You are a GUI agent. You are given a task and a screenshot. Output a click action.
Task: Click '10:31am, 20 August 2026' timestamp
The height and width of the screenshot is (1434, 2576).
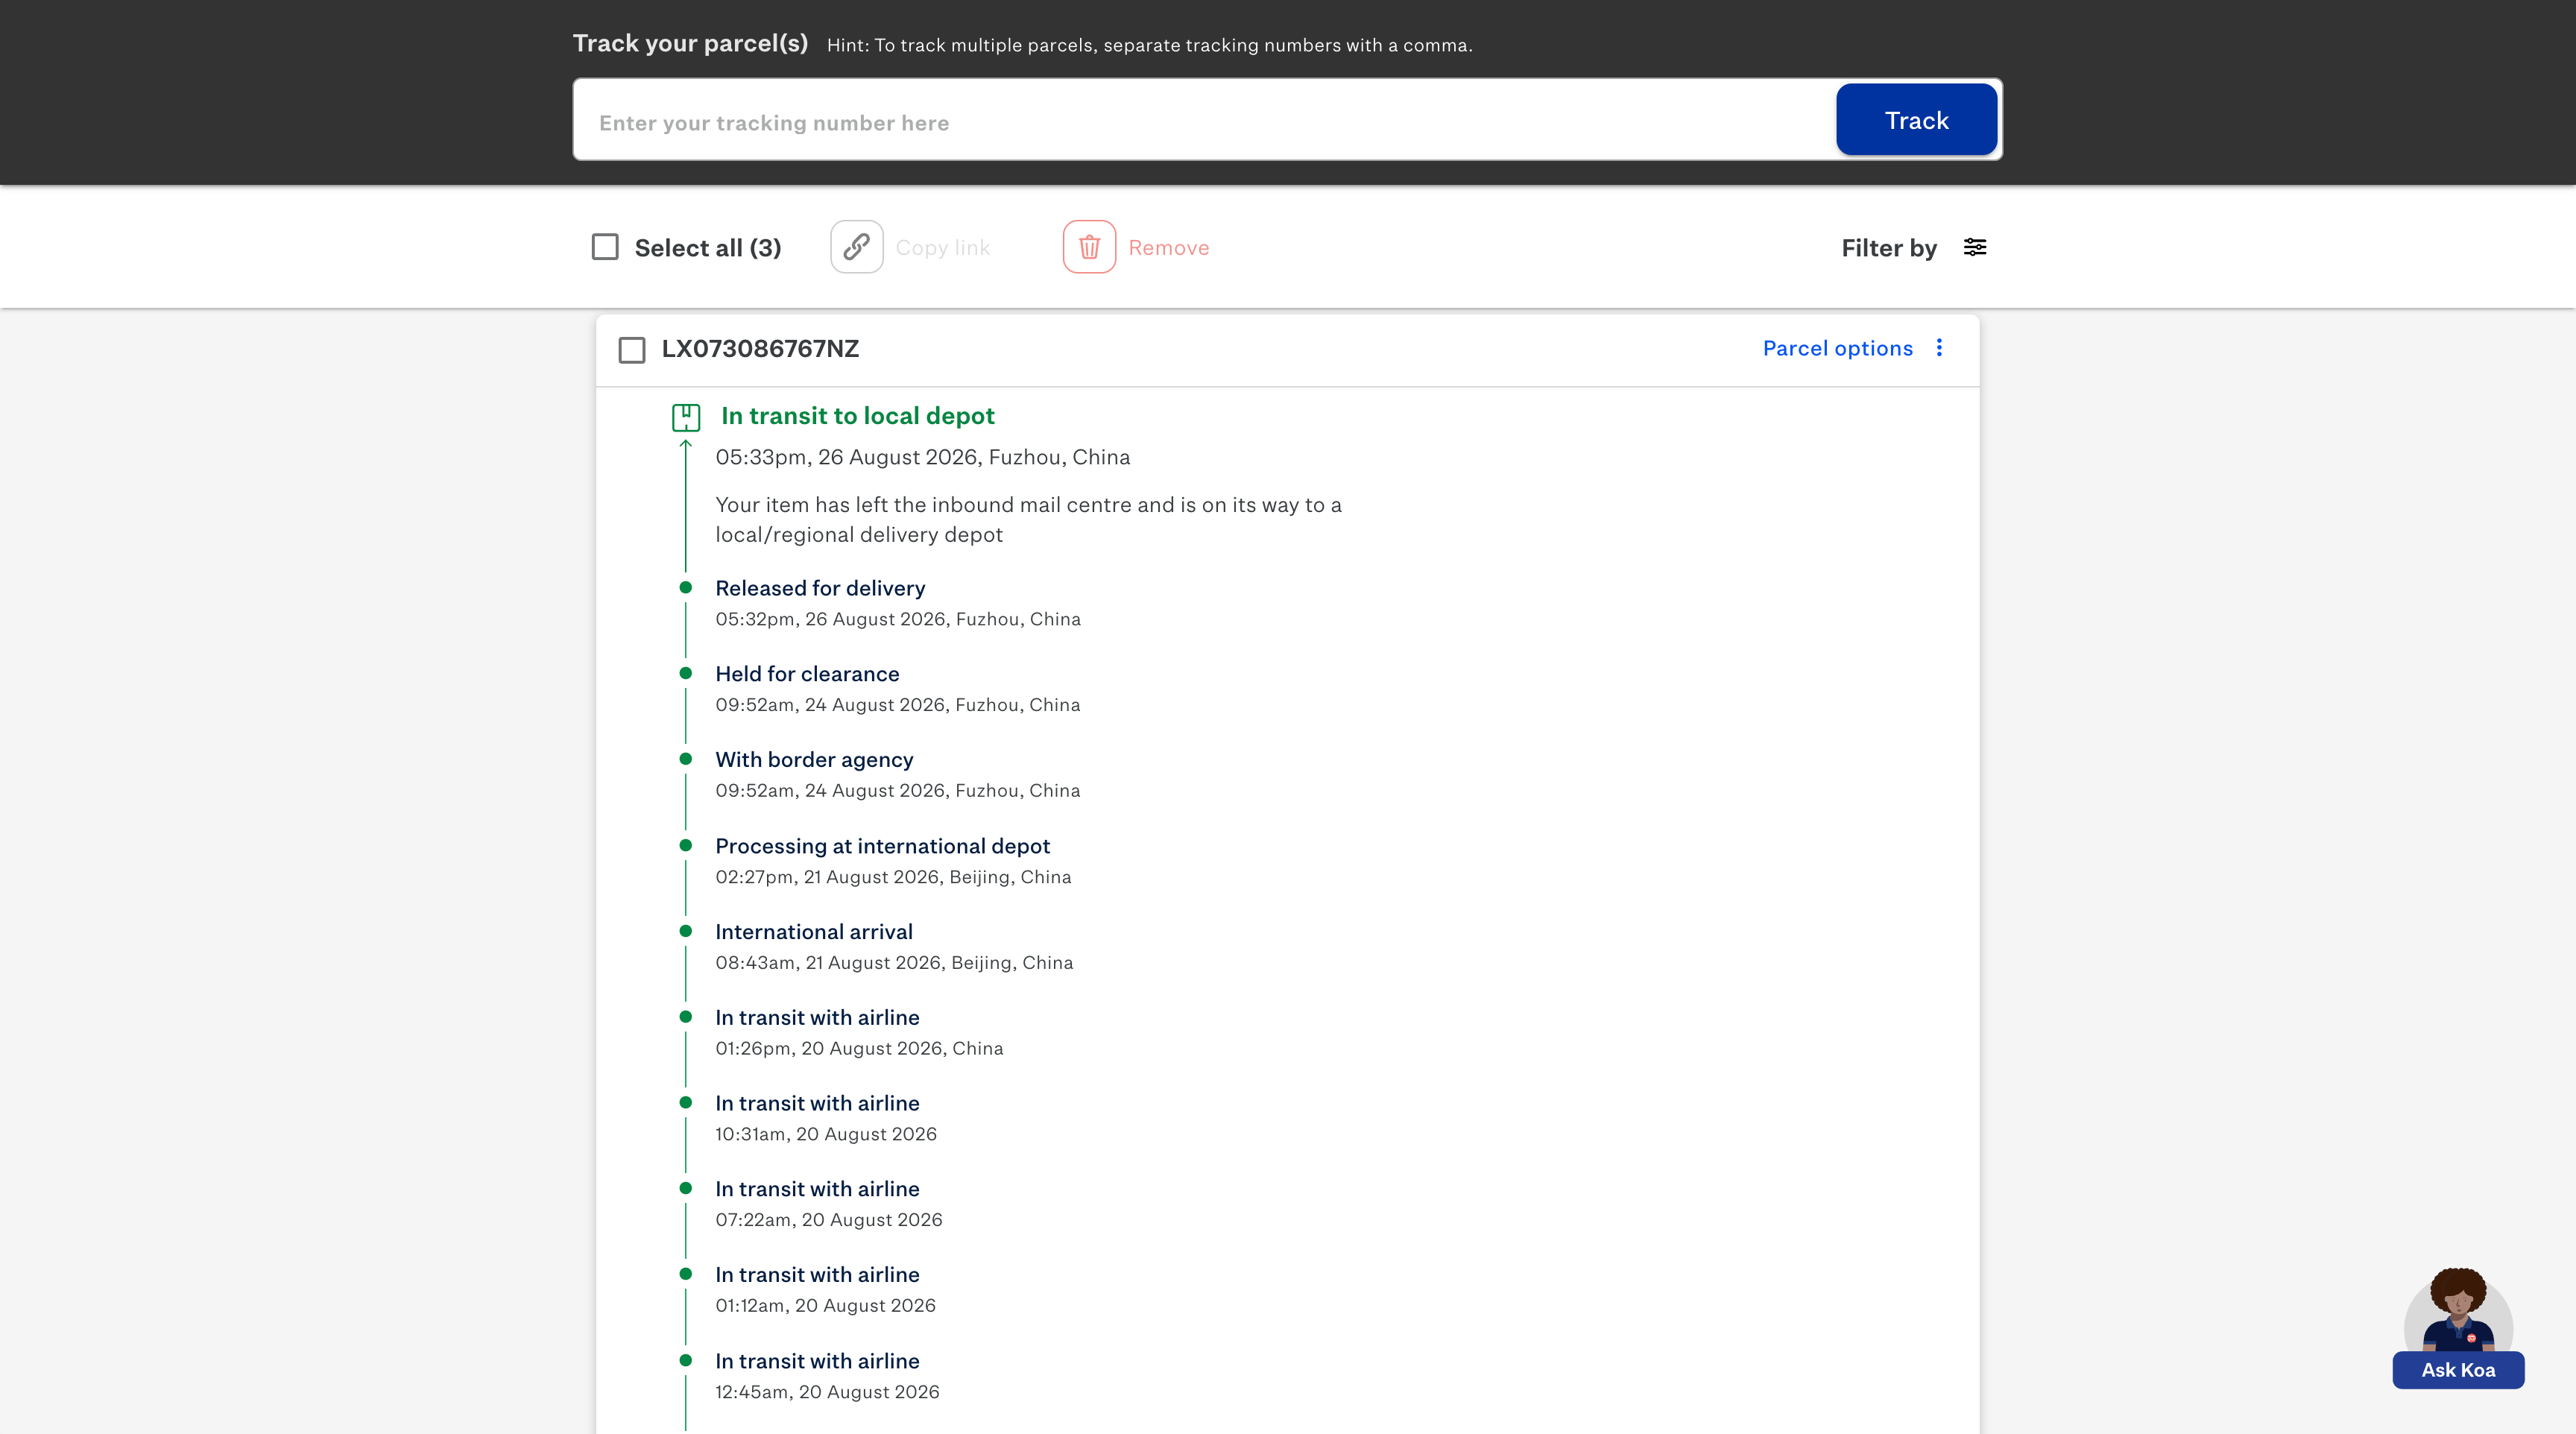tap(826, 1134)
